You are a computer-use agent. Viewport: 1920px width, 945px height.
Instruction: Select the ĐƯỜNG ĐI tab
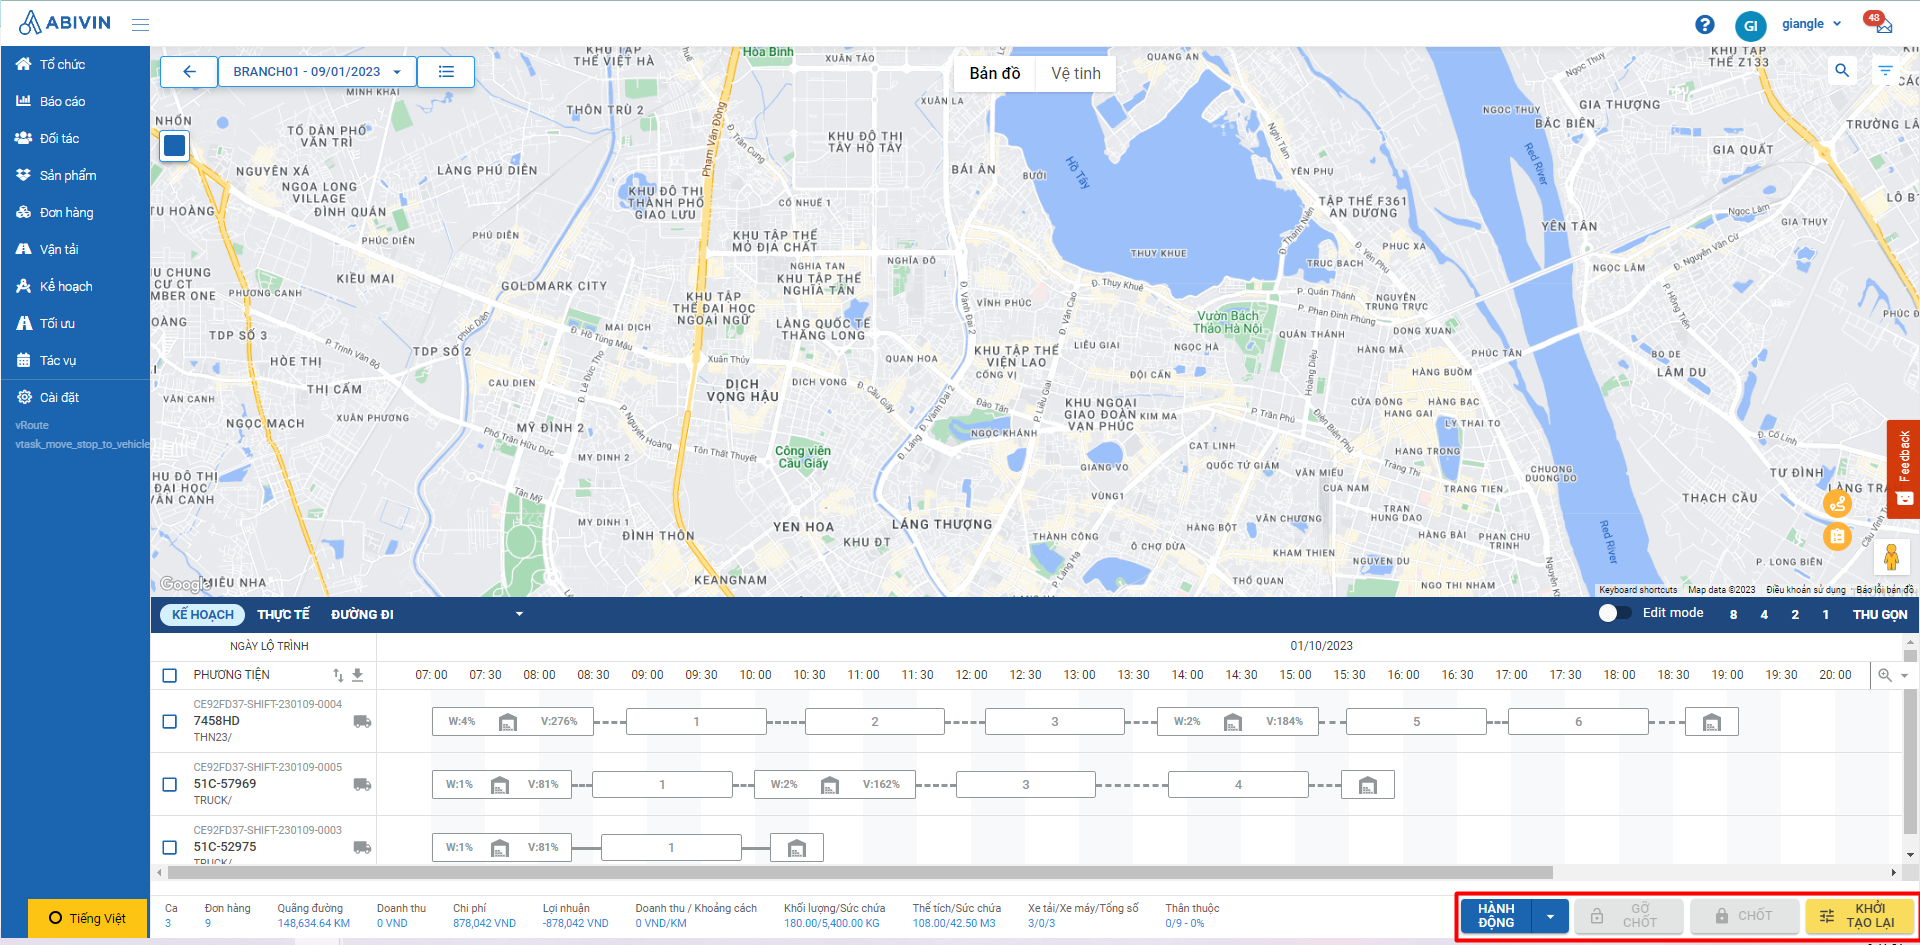coord(362,614)
